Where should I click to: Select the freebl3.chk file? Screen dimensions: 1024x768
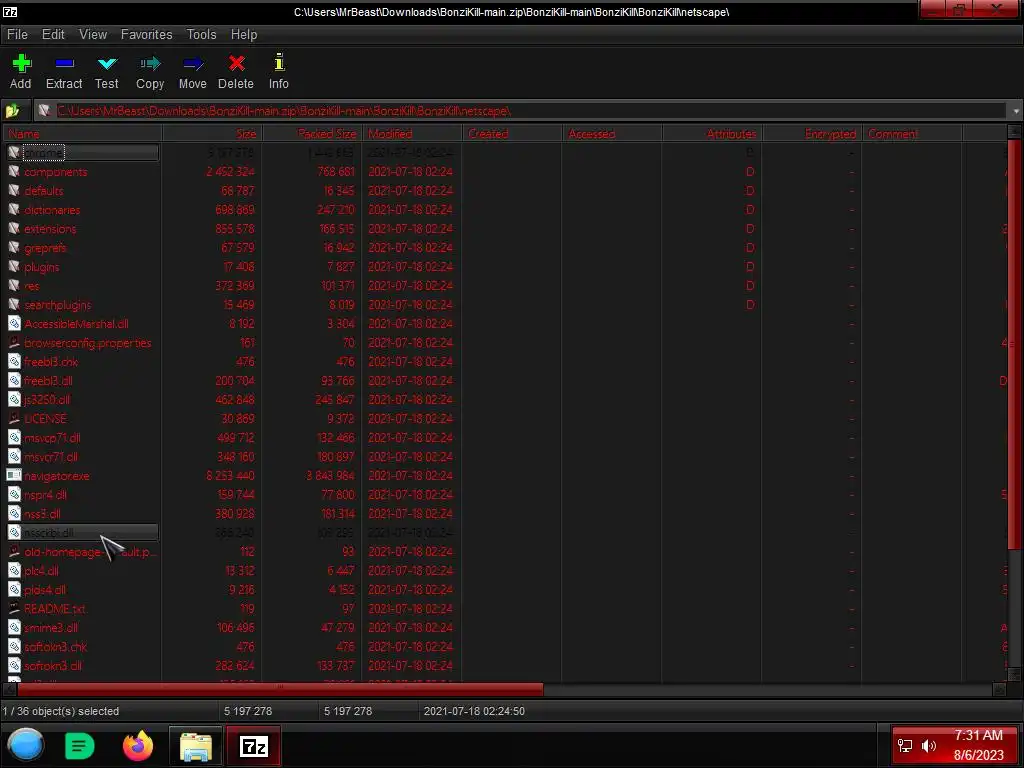[x=51, y=361]
